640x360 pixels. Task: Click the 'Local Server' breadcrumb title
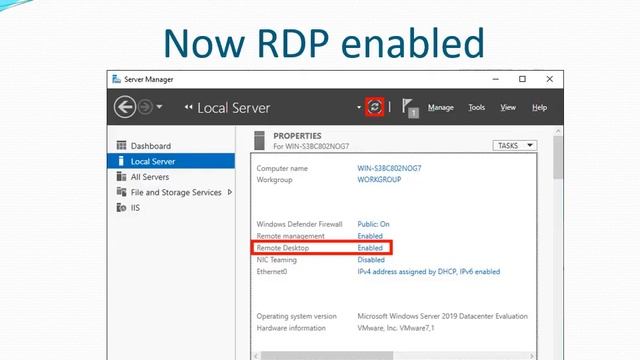coord(233,108)
